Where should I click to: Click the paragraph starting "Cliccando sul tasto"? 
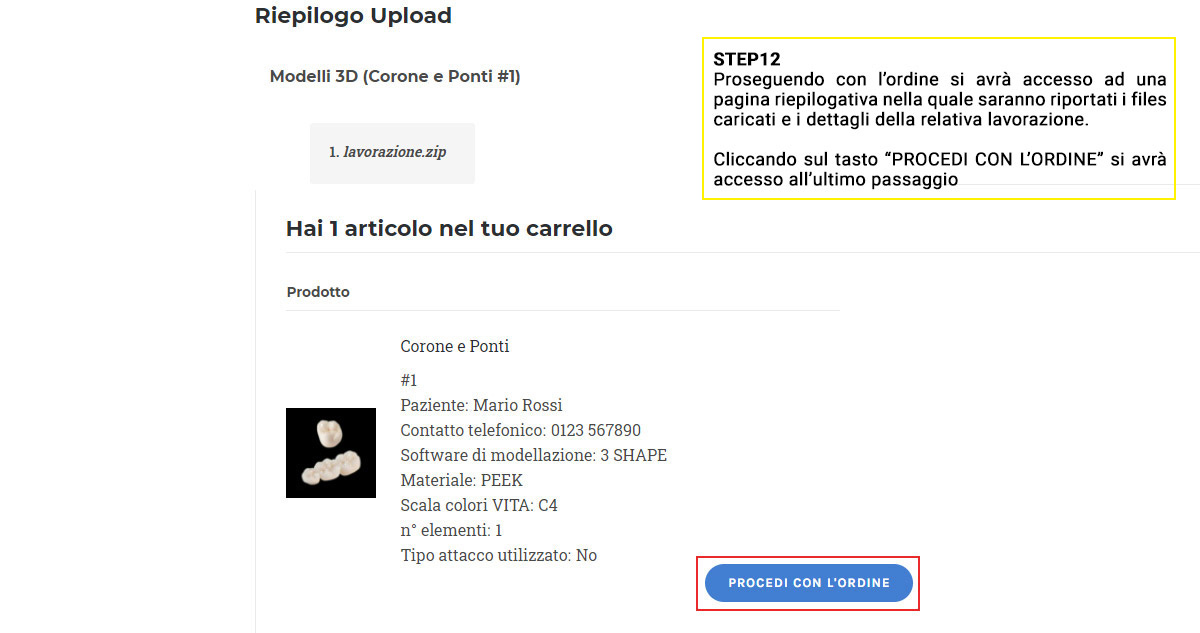click(x=940, y=170)
